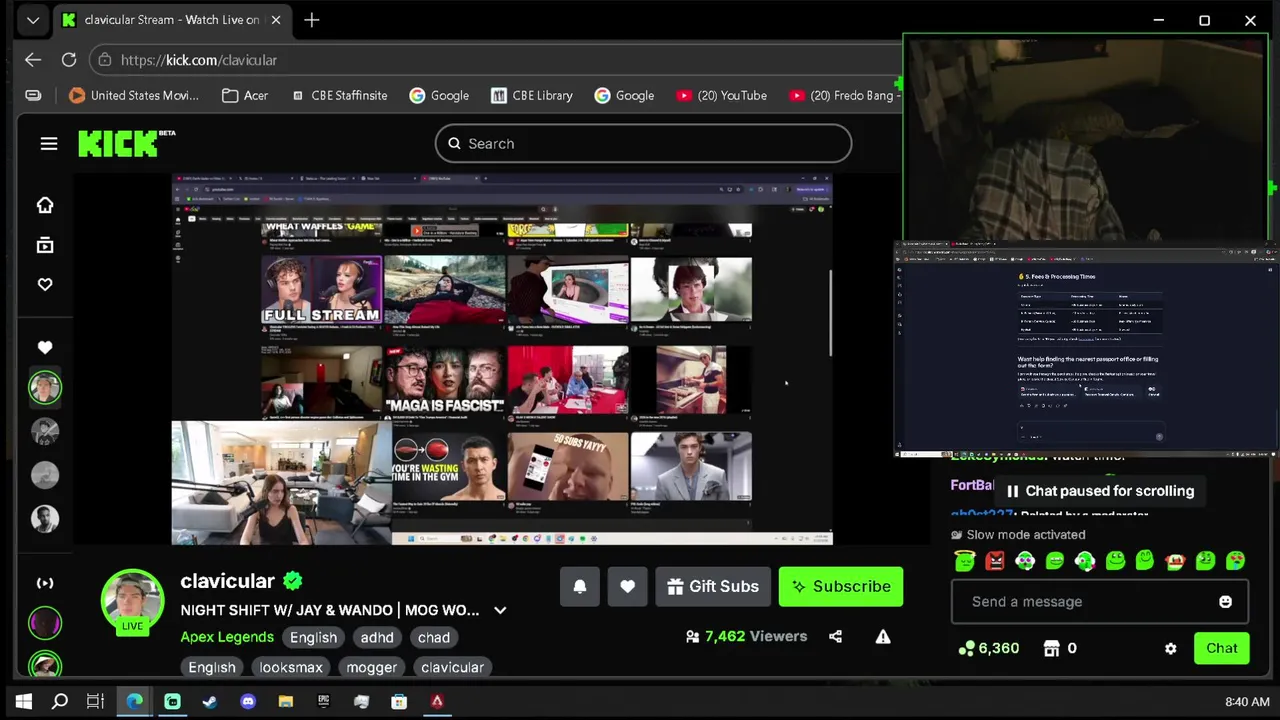Open the Acer bookmarks folder
The width and height of the screenshot is (1280, 720).
(245, 95)
